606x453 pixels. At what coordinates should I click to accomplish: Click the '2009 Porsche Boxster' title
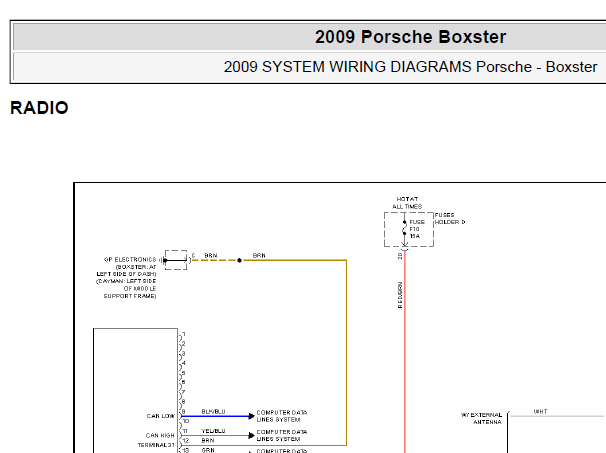tap(410, 37)
